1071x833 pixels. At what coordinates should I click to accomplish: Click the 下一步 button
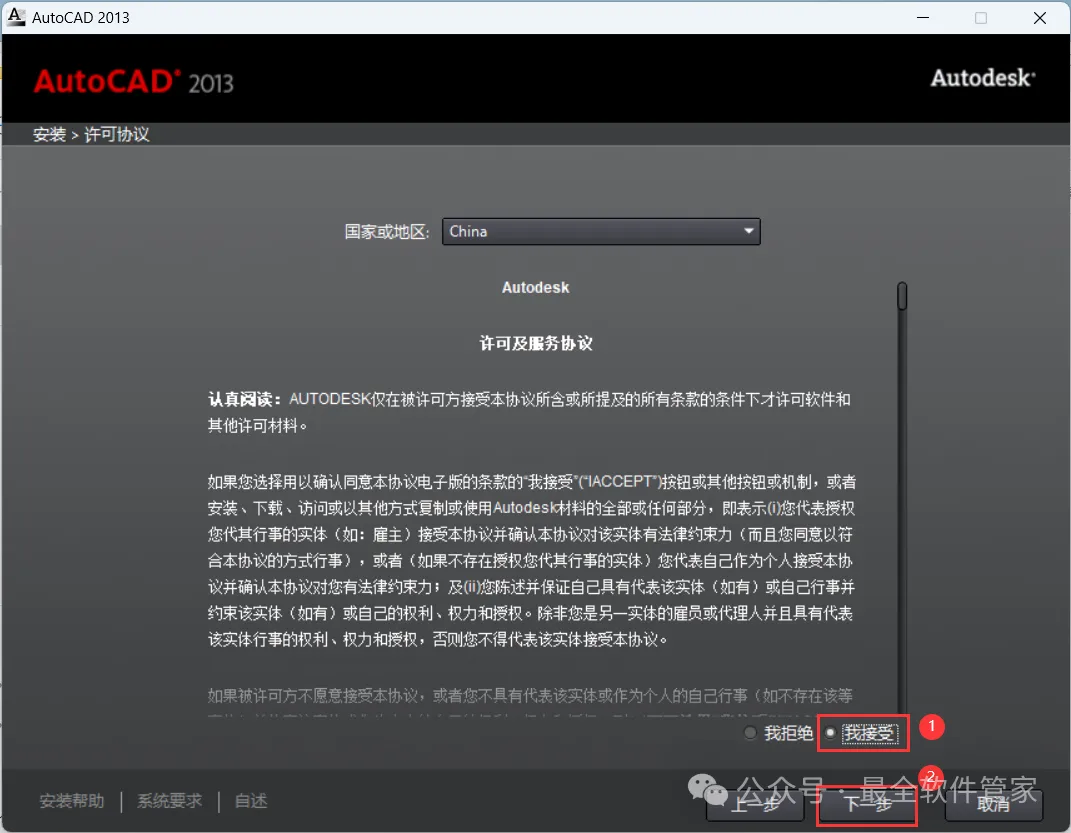point(867,804)
